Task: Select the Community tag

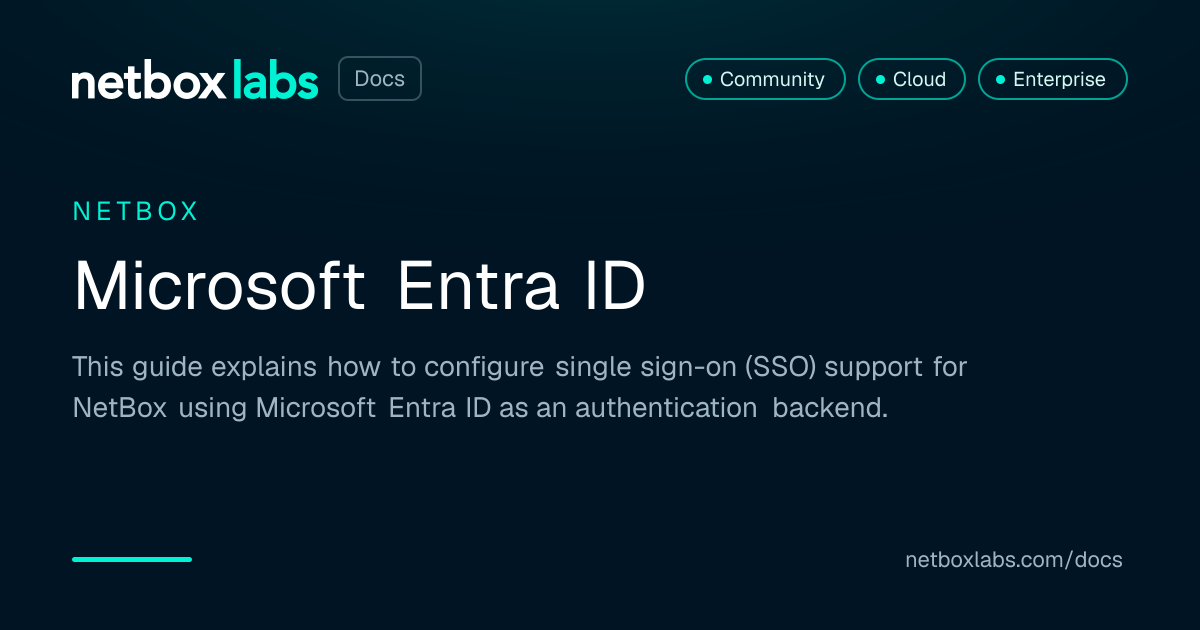Action: point(765,79)
